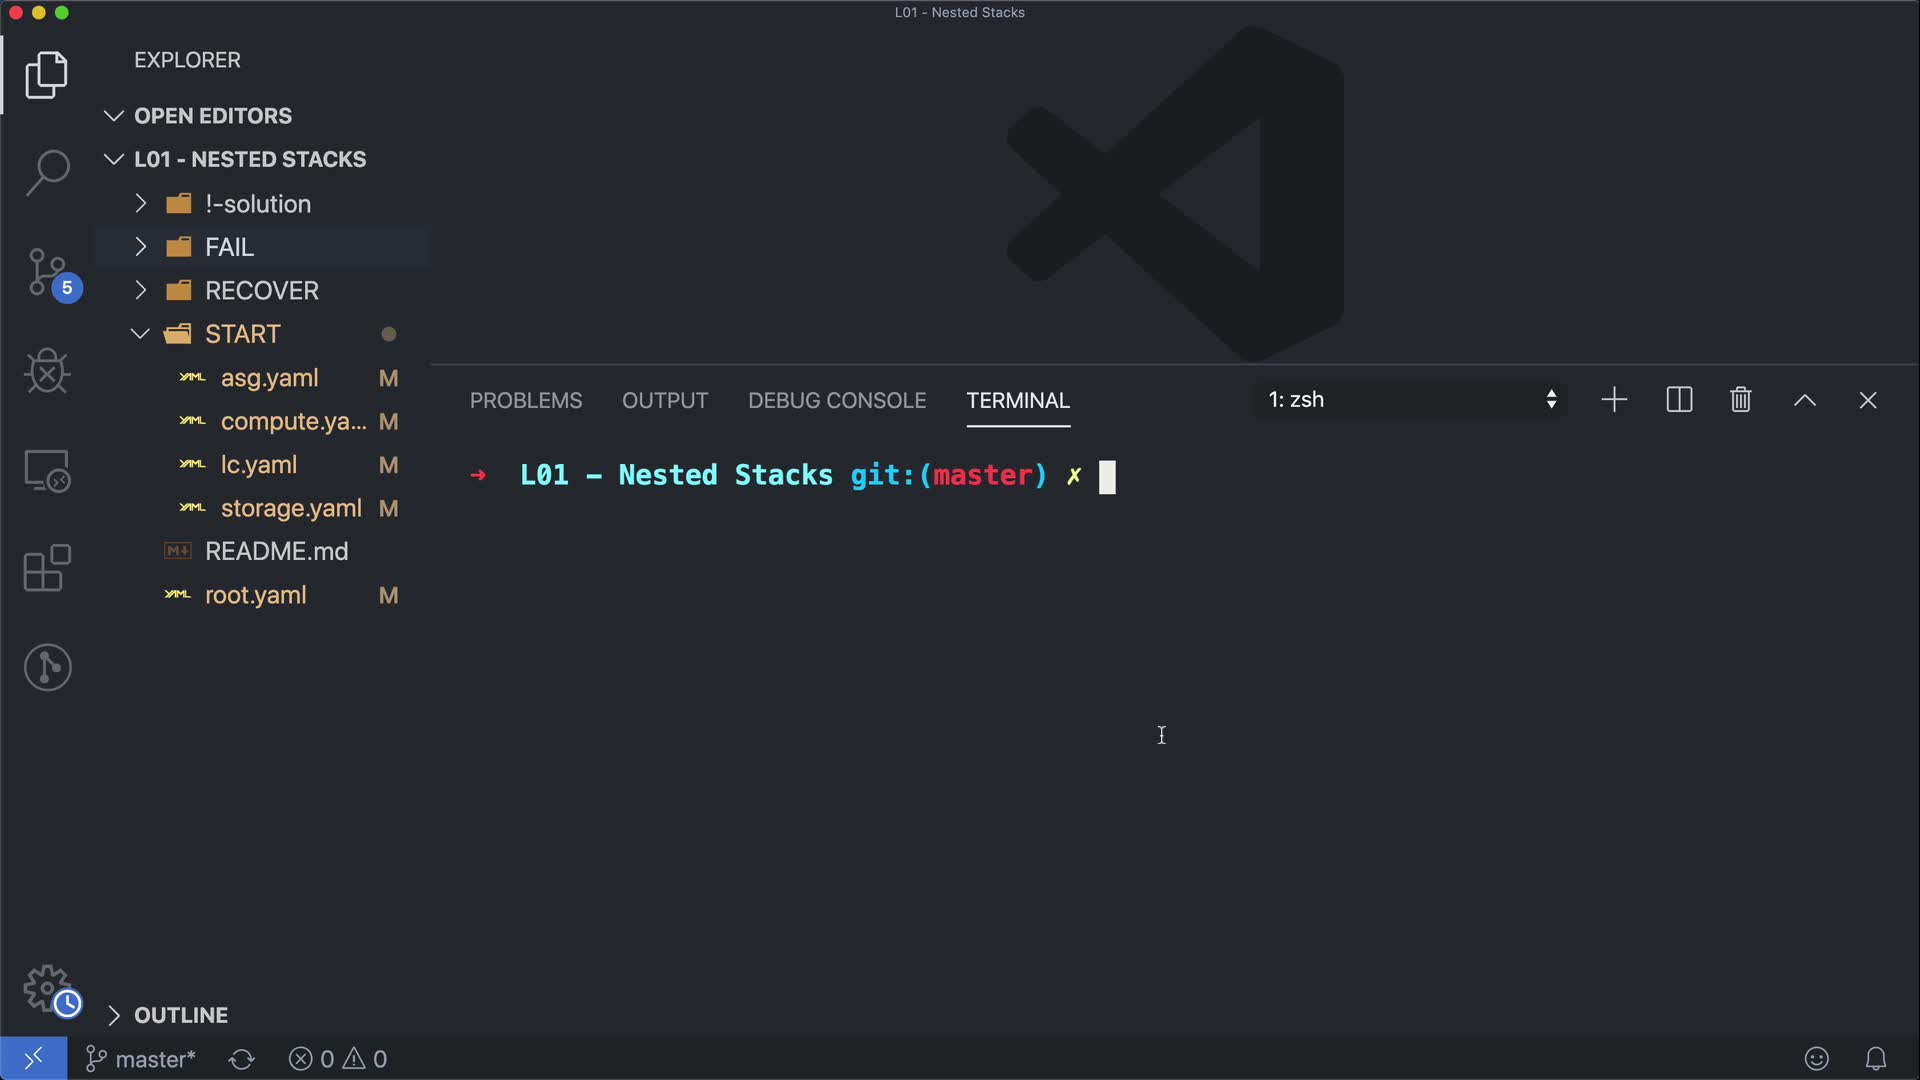This screenshot has height=1080, width=1920.
Task: Click the Git Graph icon in activity bar
Action: point(47,667)
